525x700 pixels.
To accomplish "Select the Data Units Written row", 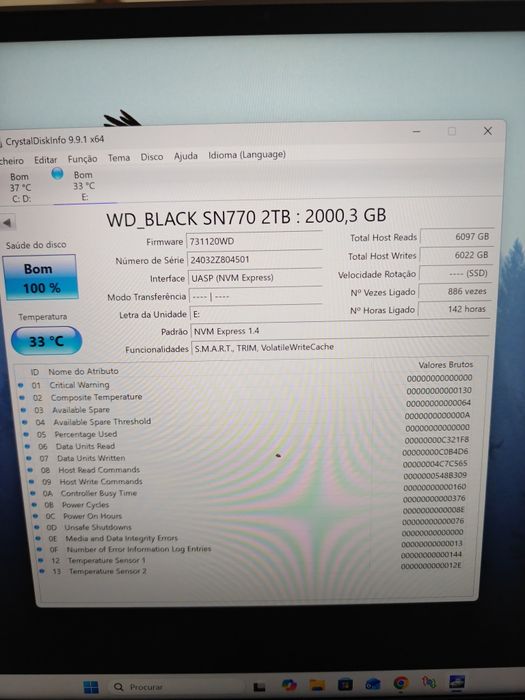I will tap(247, 456).
